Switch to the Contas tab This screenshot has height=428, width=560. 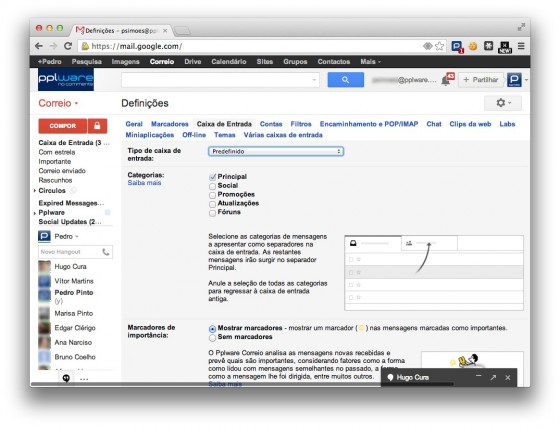pos(271,124)
